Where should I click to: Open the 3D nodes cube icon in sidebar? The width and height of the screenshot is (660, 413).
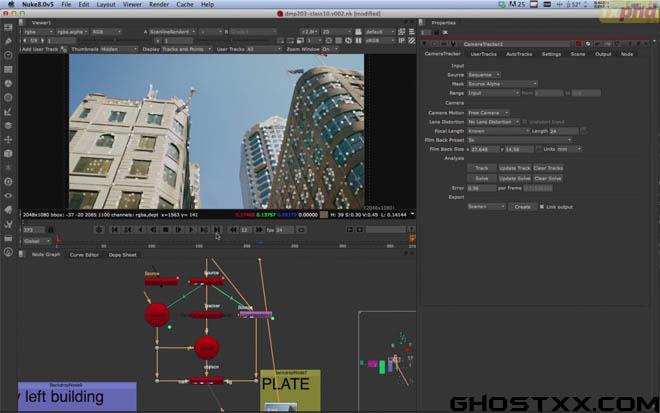(x=8, y=154)
